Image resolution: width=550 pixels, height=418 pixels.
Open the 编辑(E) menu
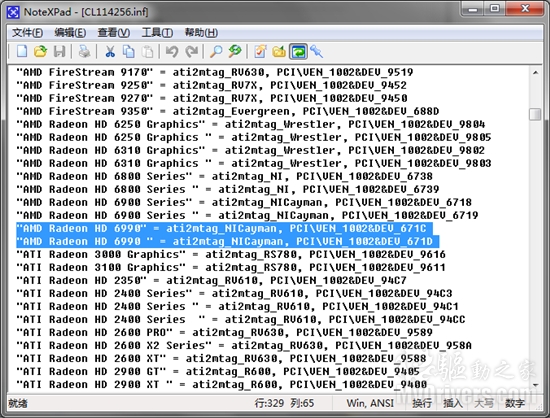pos(70,33)
